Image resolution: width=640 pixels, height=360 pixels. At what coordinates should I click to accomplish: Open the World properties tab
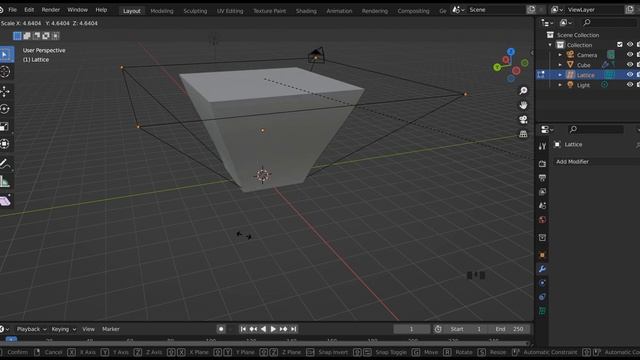[542, 220]
